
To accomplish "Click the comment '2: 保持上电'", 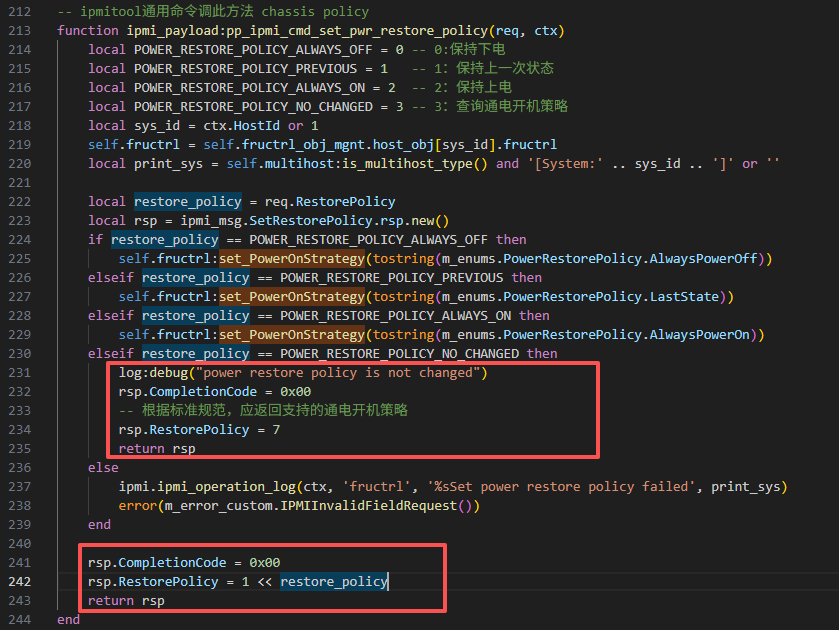I will tap(472, 87).
